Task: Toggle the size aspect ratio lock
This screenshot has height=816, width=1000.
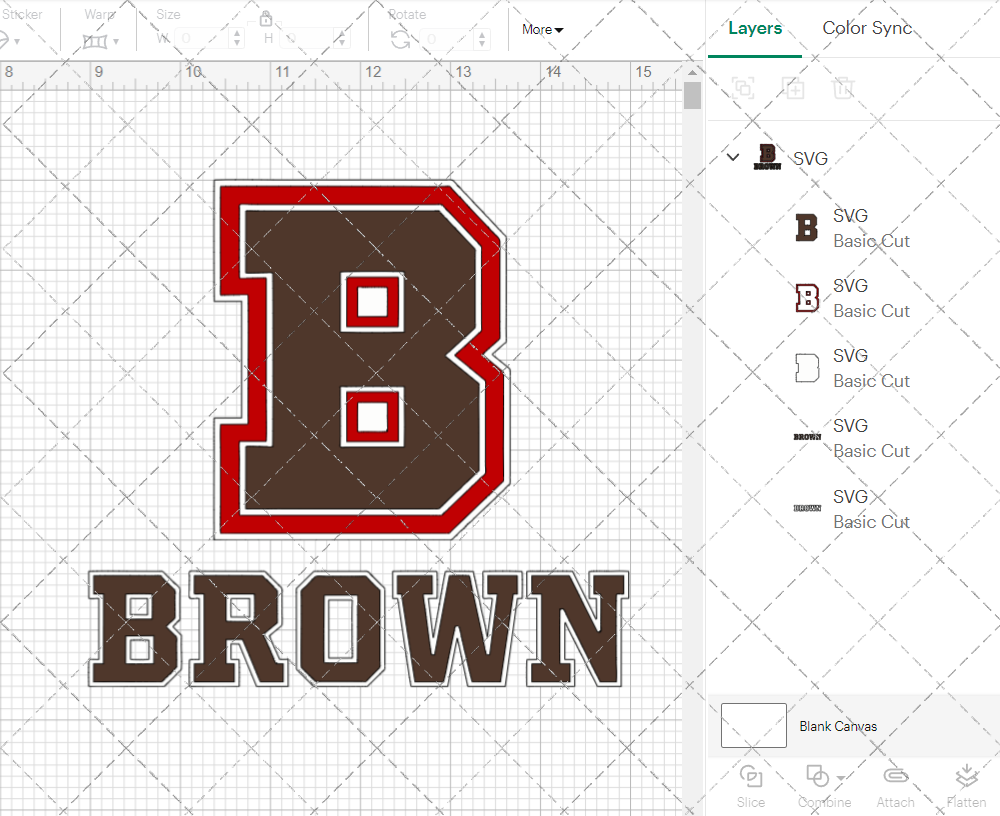Action: coord(266,18)
